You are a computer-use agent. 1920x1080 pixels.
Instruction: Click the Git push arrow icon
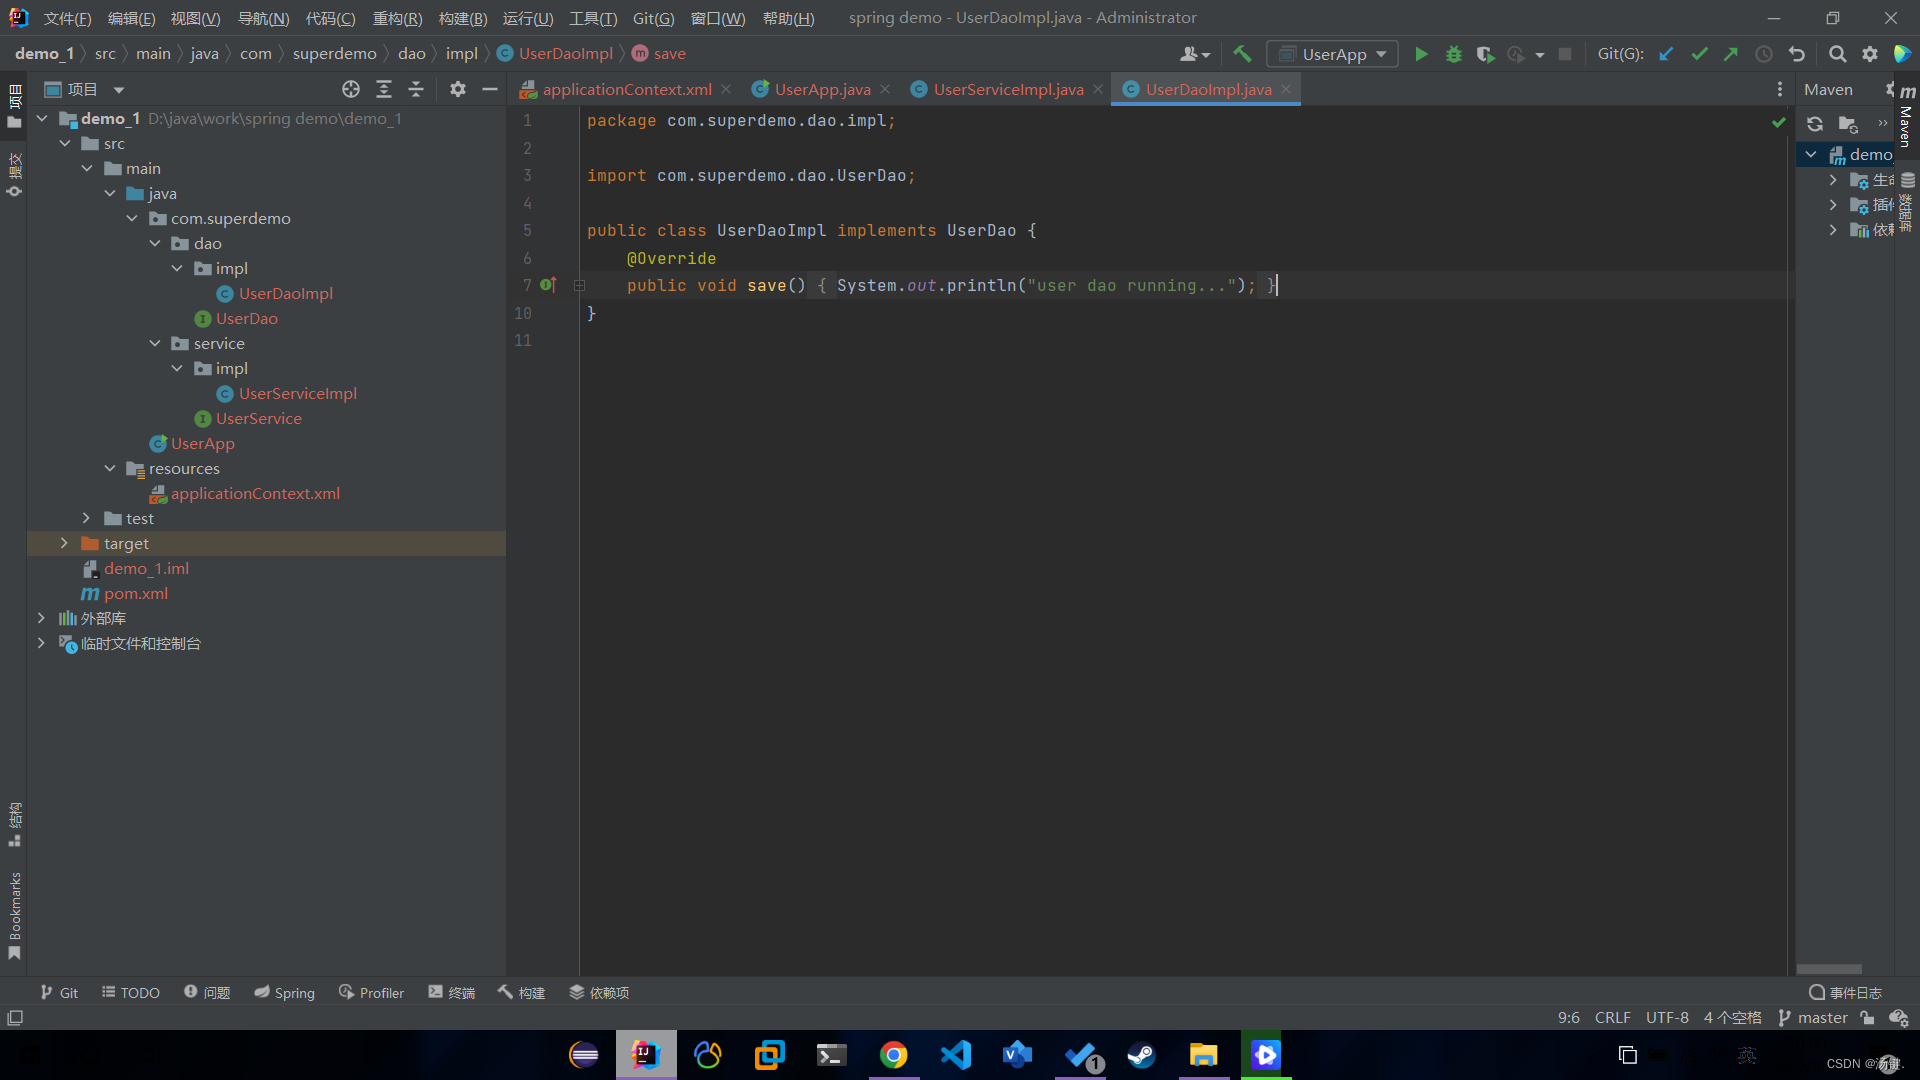[1731, 54]
